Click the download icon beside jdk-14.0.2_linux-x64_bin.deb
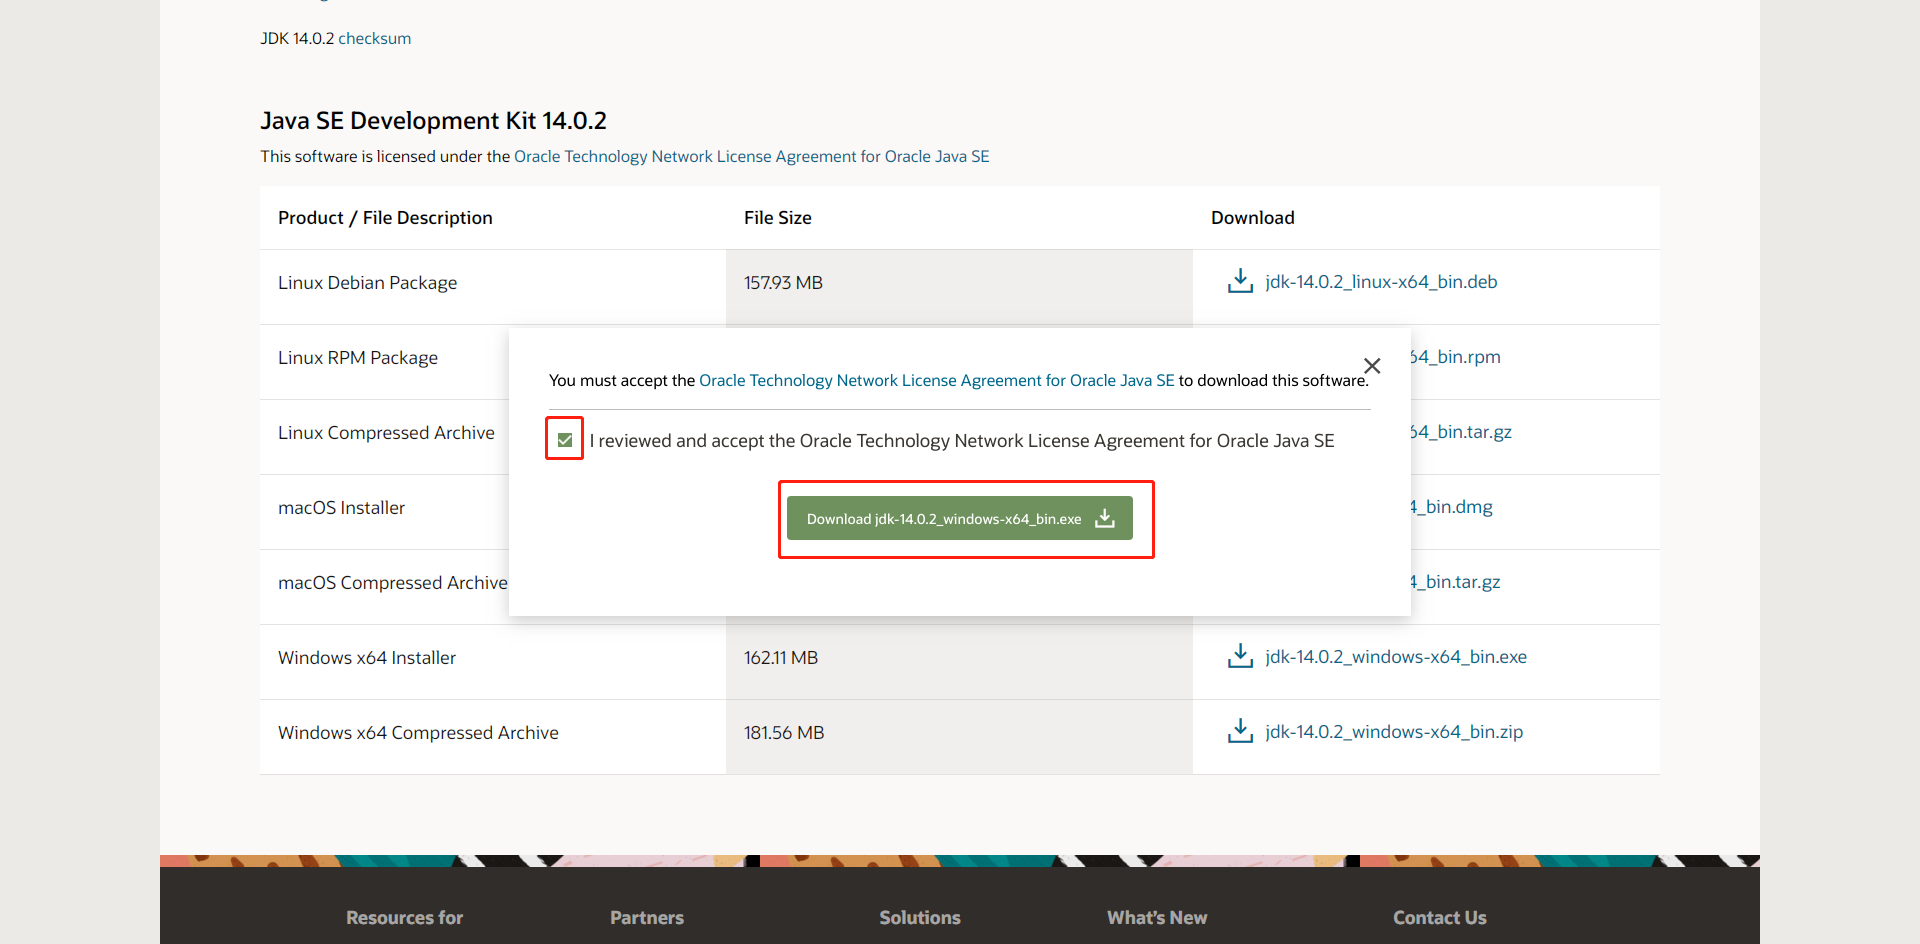 [x=1240, y=281]
